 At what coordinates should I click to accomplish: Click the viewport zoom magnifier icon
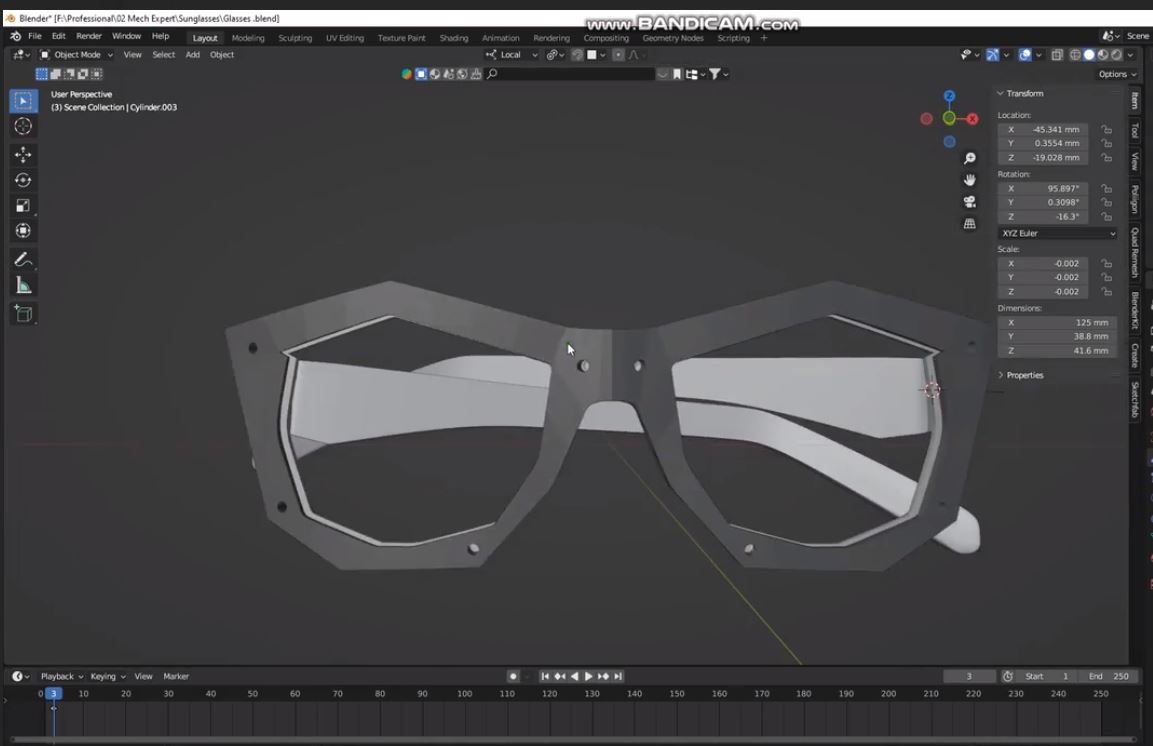pos(970,159)
